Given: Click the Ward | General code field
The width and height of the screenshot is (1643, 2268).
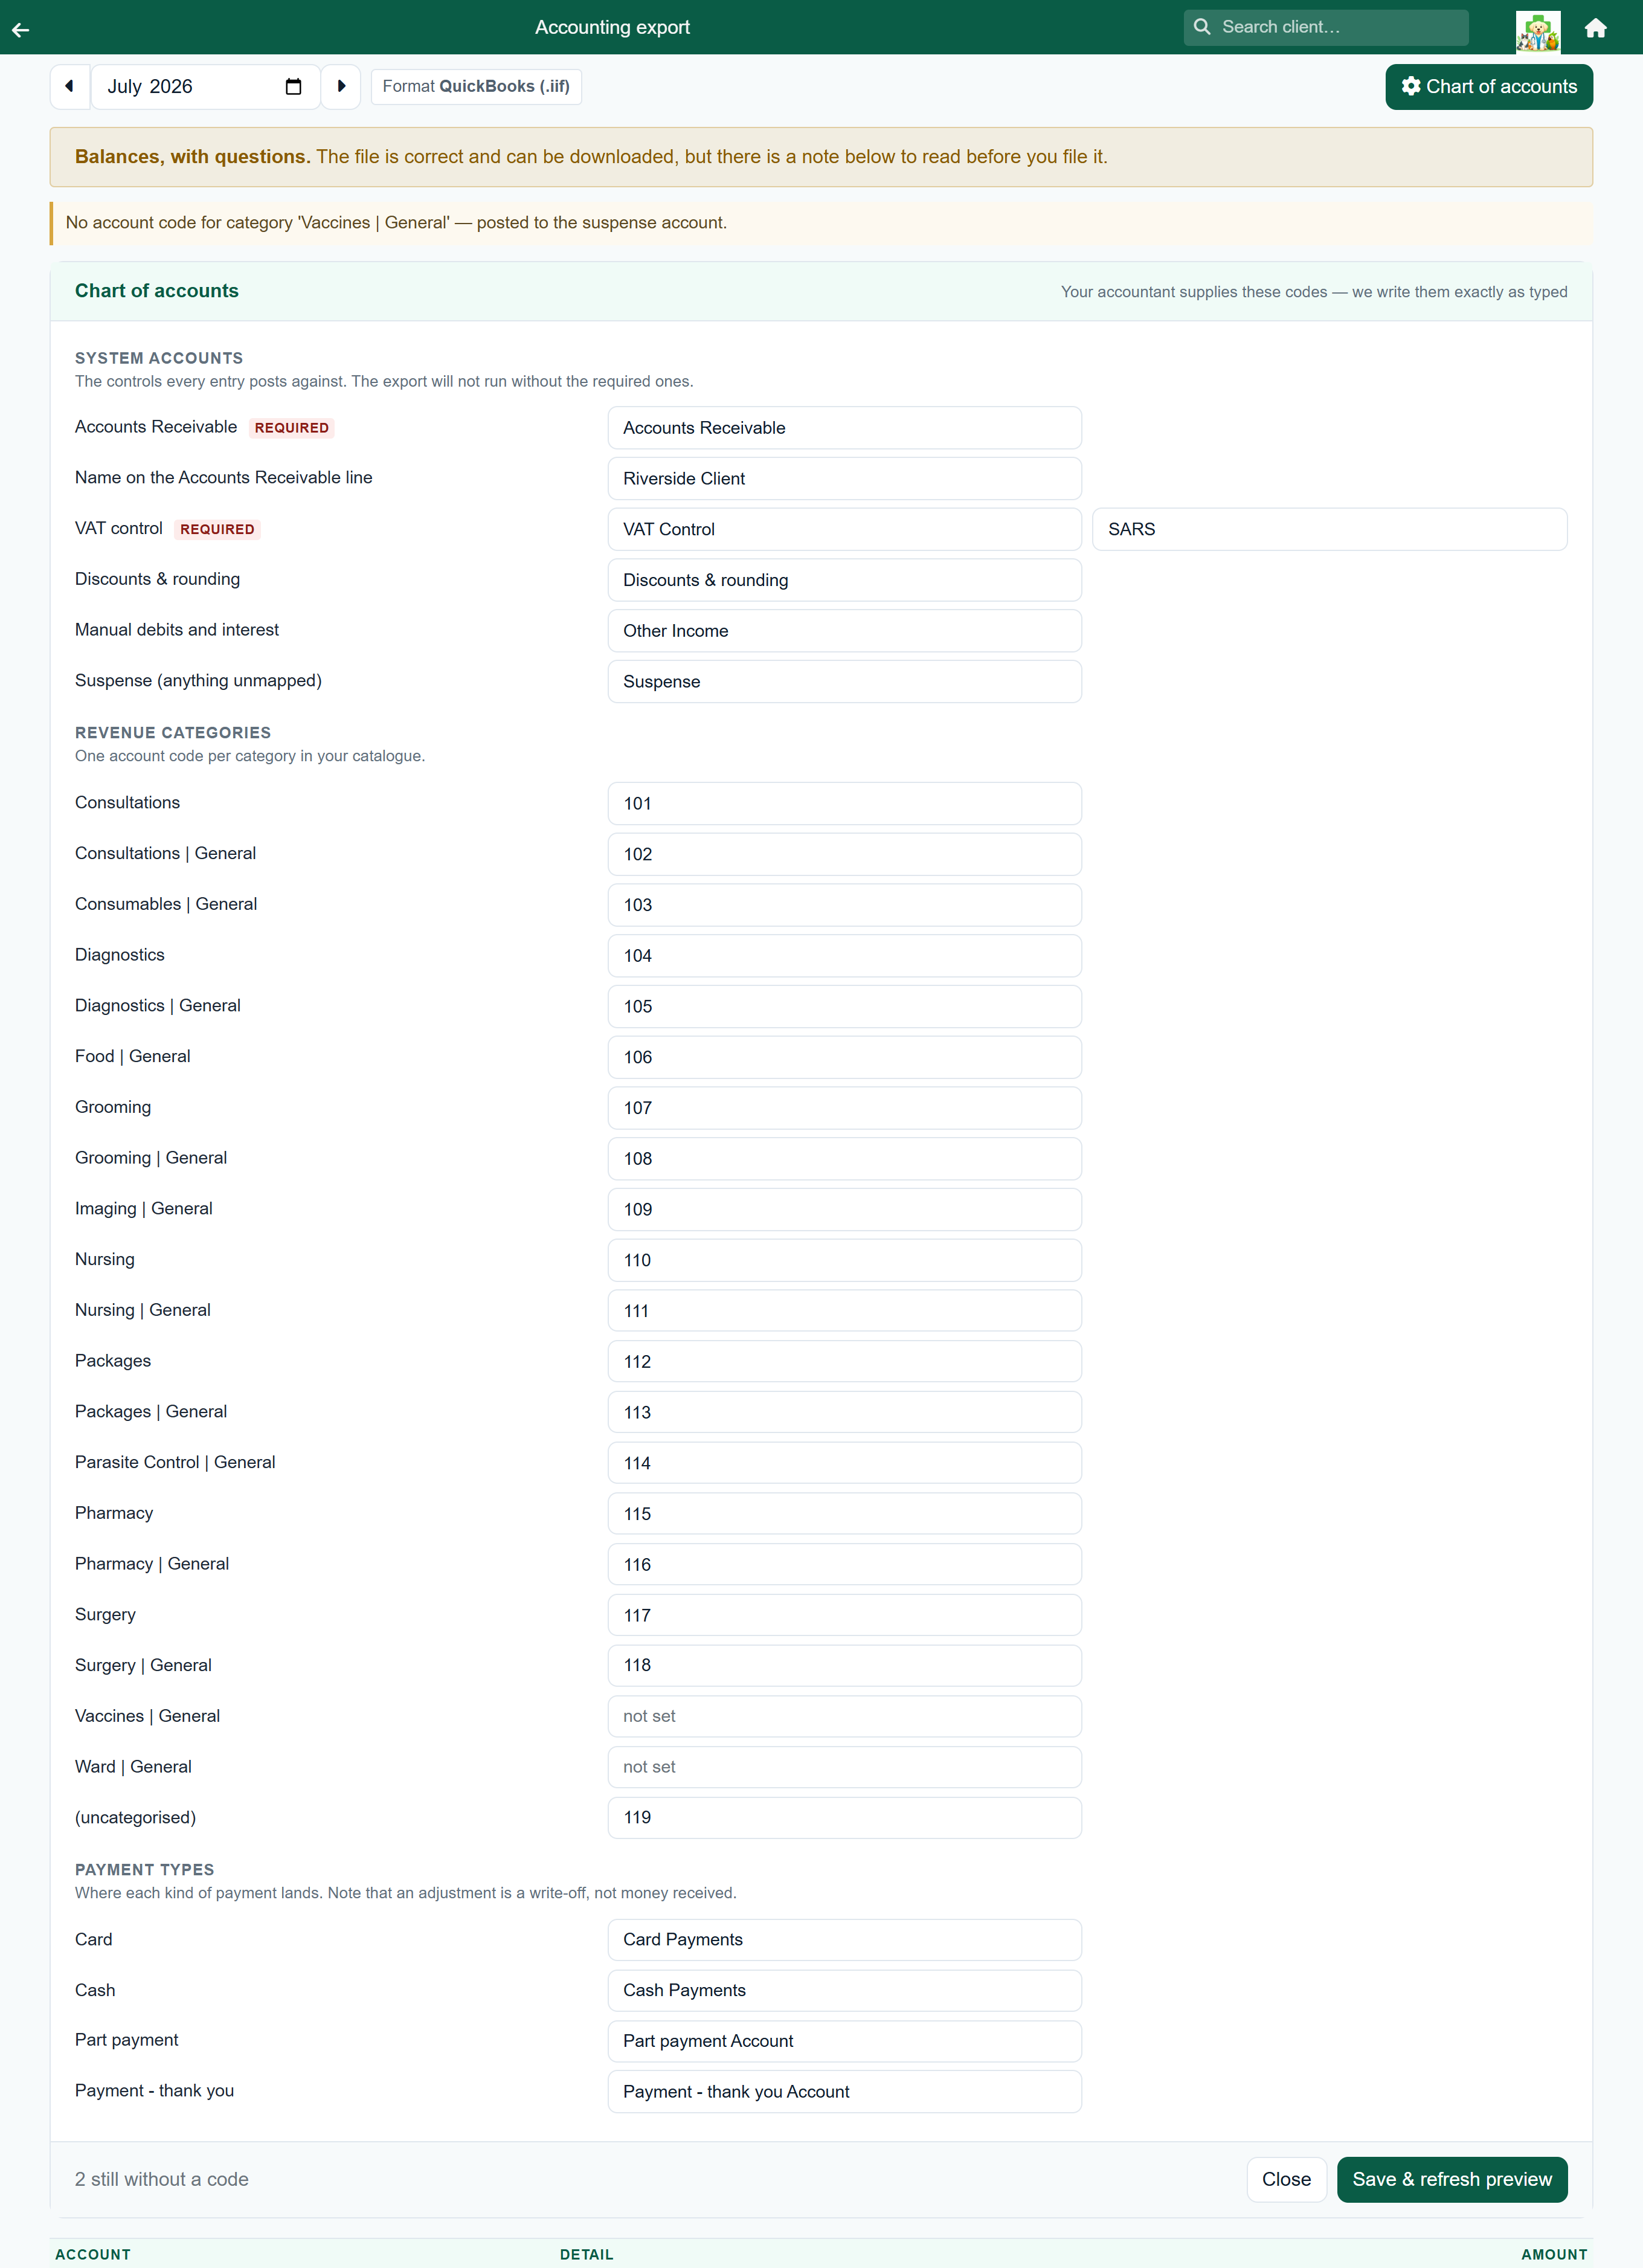Looking at the screenshot, I should tap(844, 1767).
